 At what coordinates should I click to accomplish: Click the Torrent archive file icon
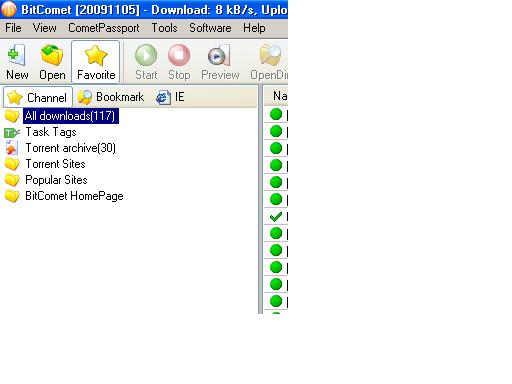coord(12,148)
